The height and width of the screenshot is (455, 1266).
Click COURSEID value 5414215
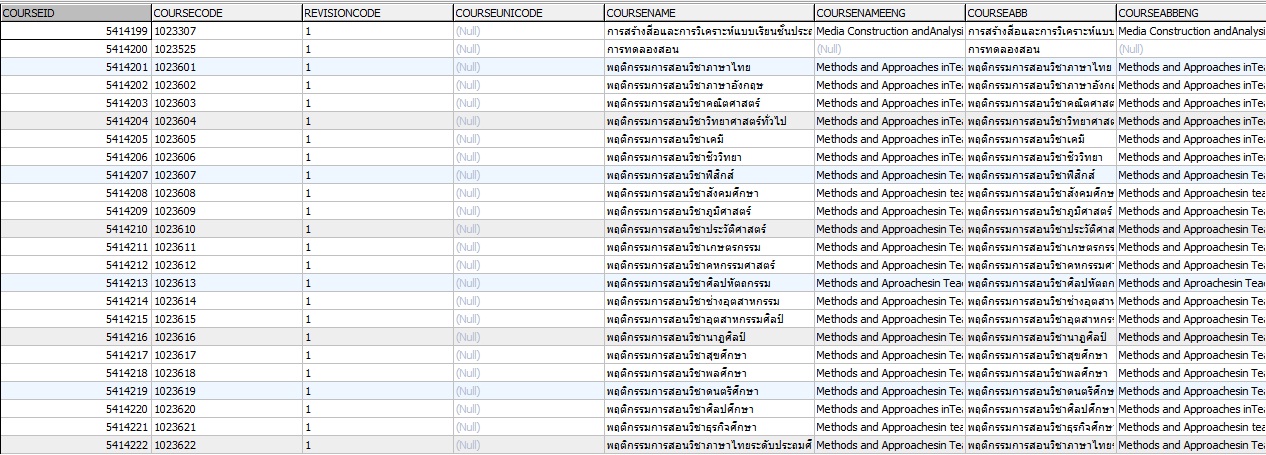126,319
